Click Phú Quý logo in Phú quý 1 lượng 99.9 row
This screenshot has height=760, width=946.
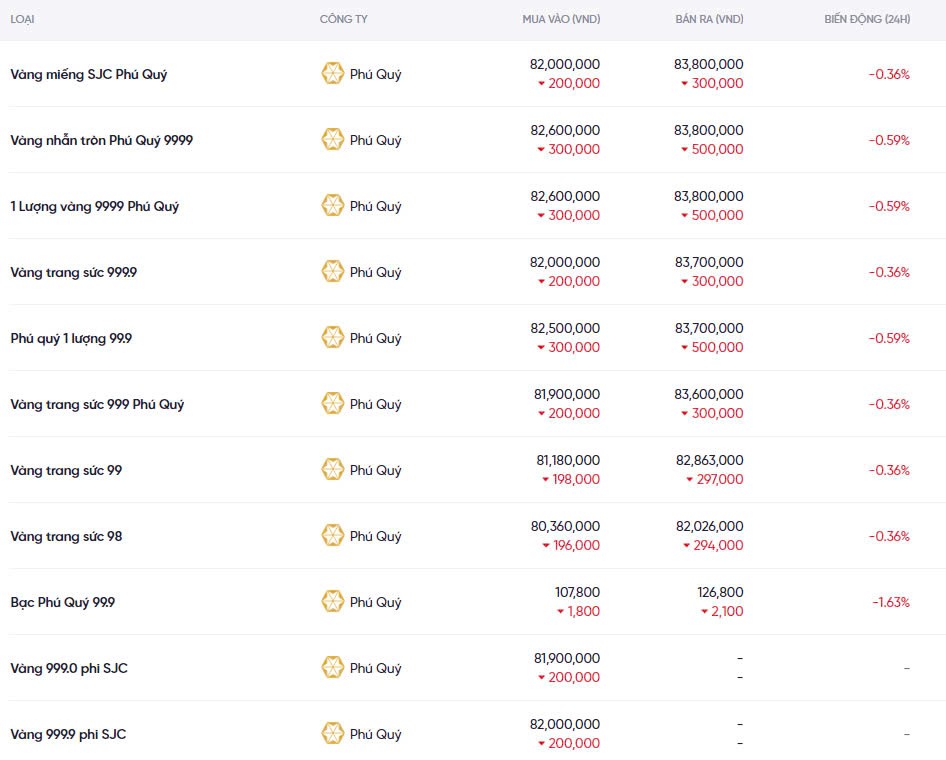pyautogui.click(x=332, y=338)
